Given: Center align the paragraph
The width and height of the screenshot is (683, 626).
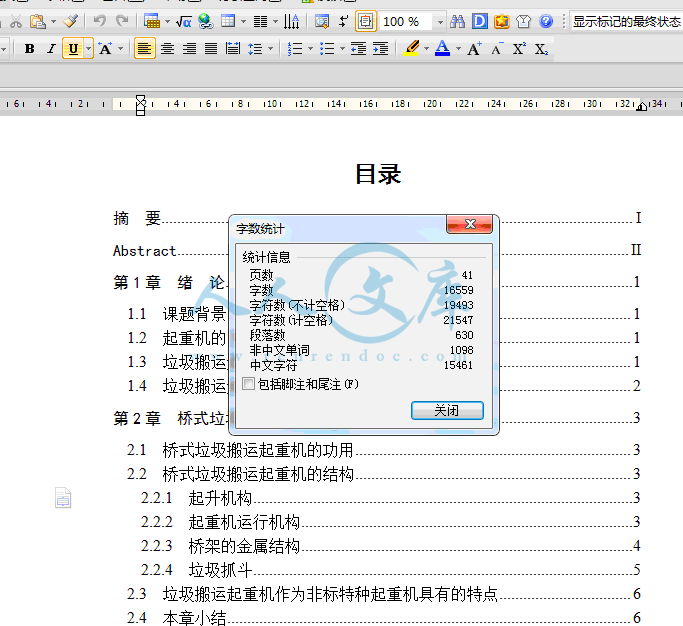Looking at the screenshot, I should [x=167, y=48].
